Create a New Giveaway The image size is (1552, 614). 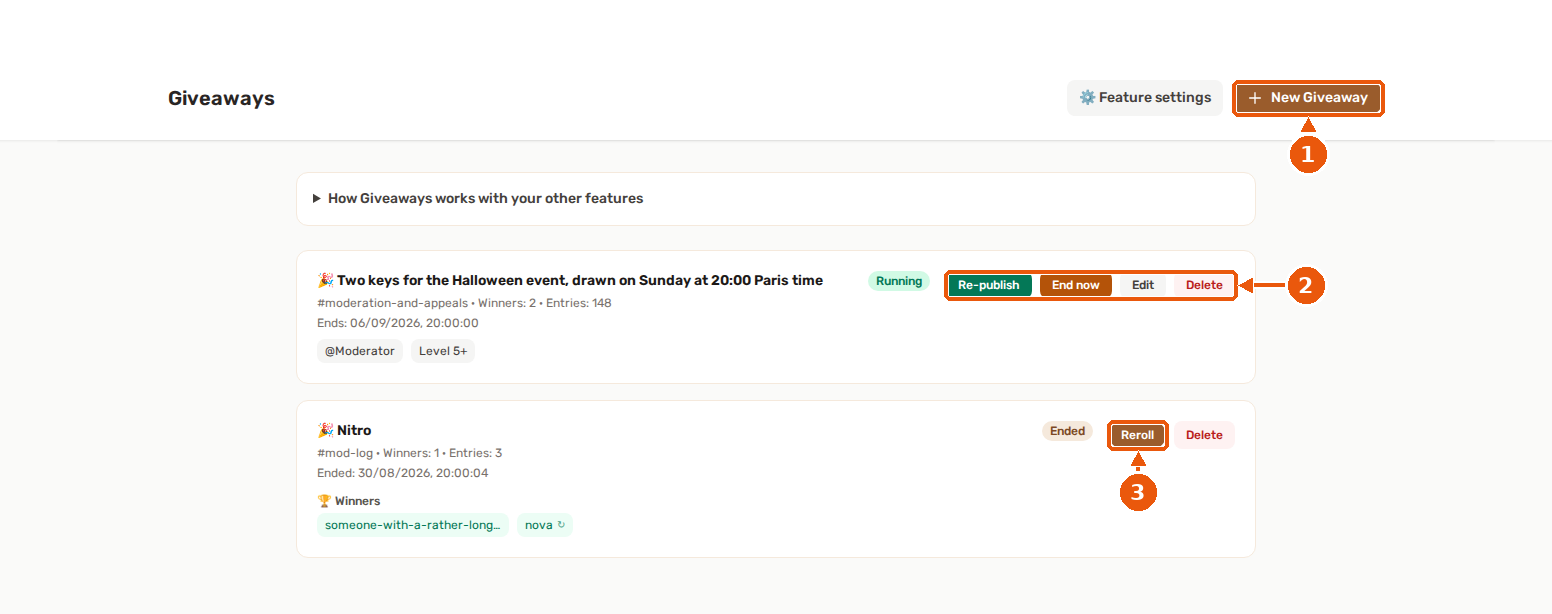(x=1308, y=98)
